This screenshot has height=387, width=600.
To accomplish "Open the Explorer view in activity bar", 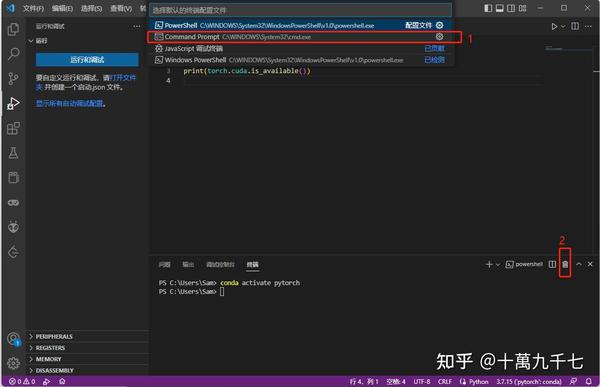I will (13, 29).
